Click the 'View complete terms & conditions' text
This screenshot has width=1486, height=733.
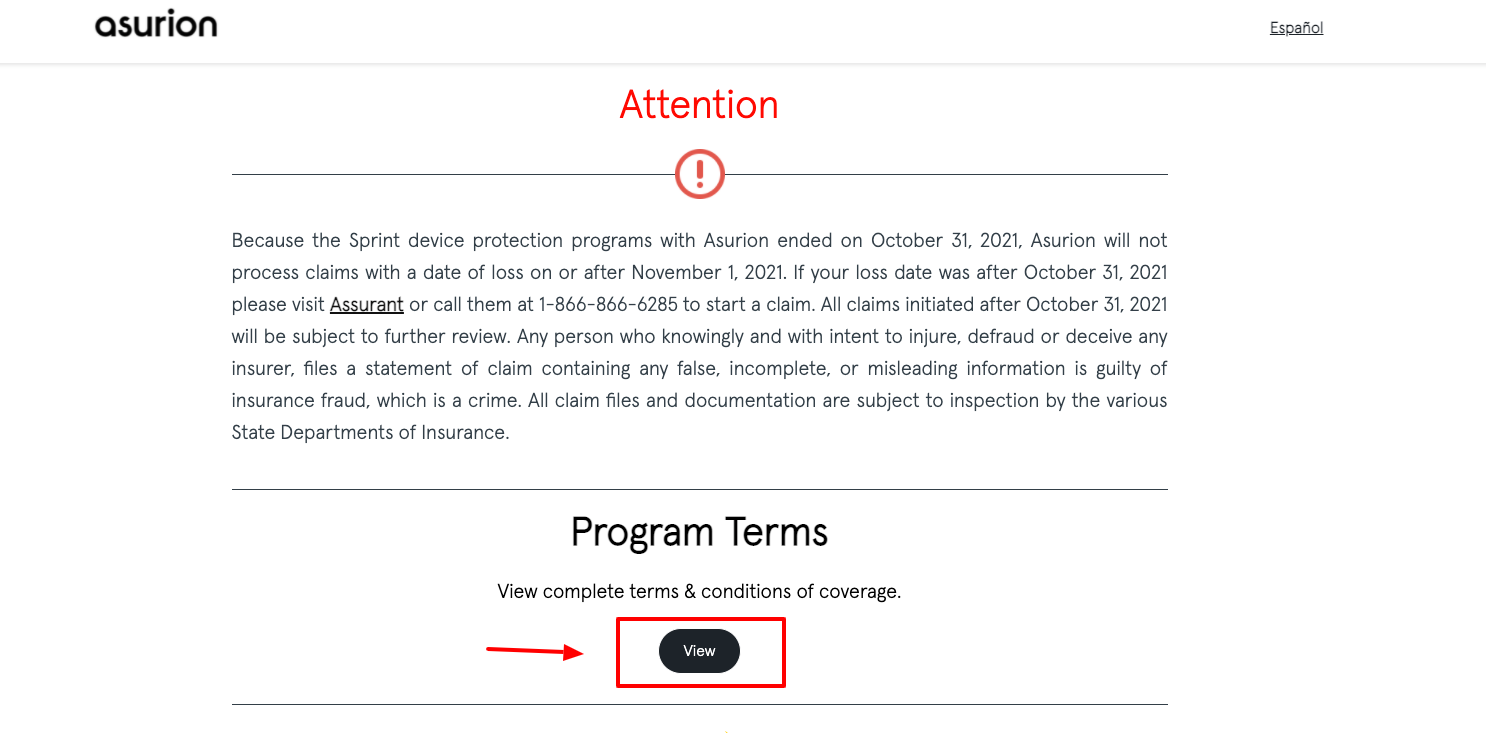pos(699,592)
